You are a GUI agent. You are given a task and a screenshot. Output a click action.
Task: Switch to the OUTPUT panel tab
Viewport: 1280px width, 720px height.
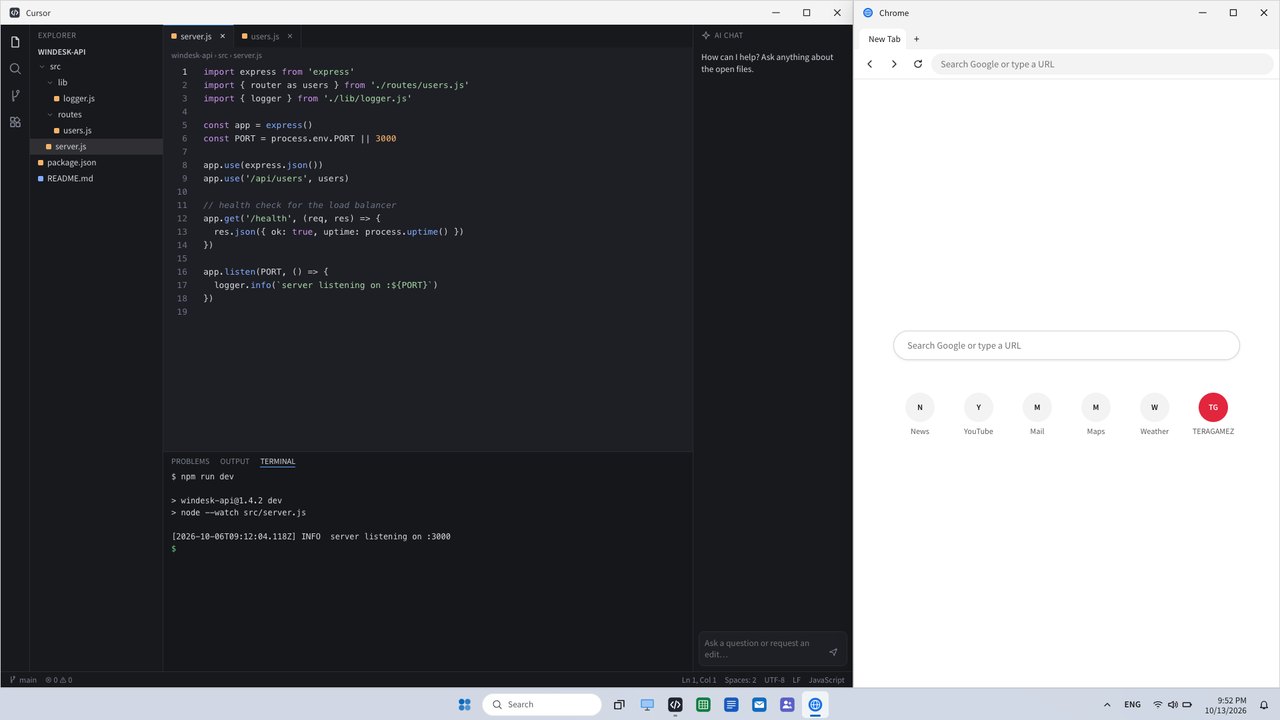(x=235, y=462)
